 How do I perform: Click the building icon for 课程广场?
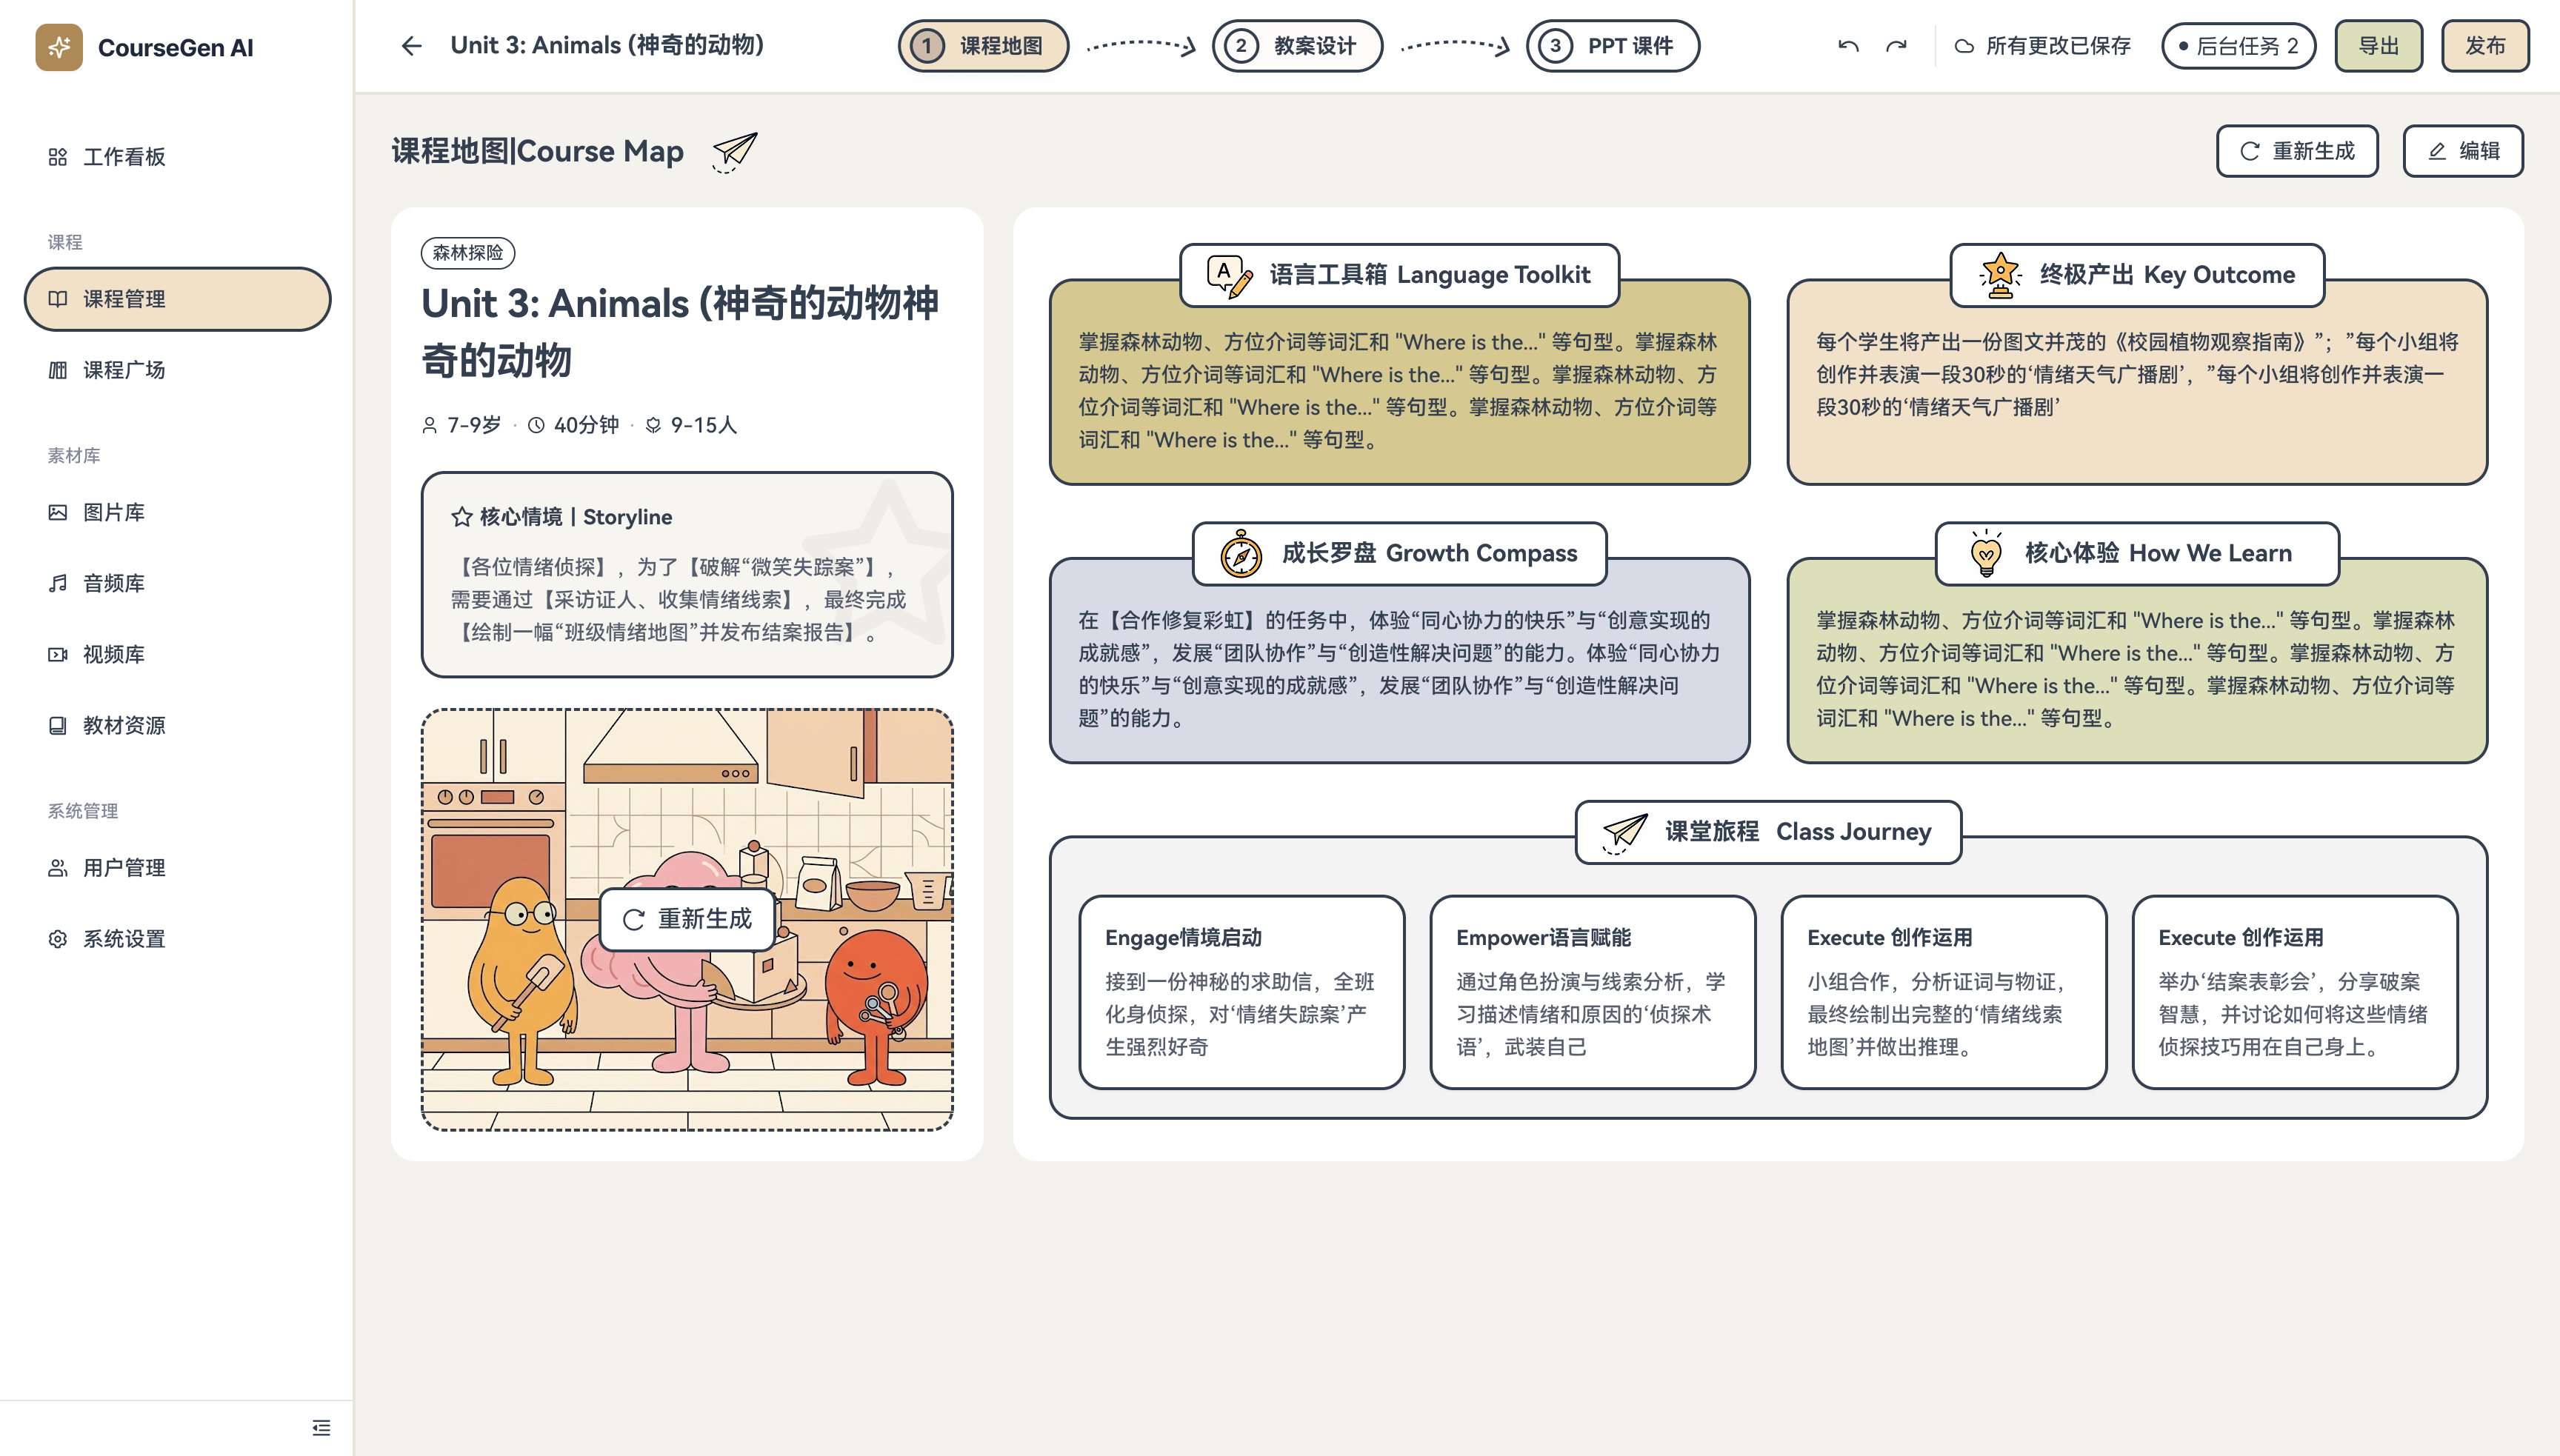pyautogui.click(x=58, y=370)
